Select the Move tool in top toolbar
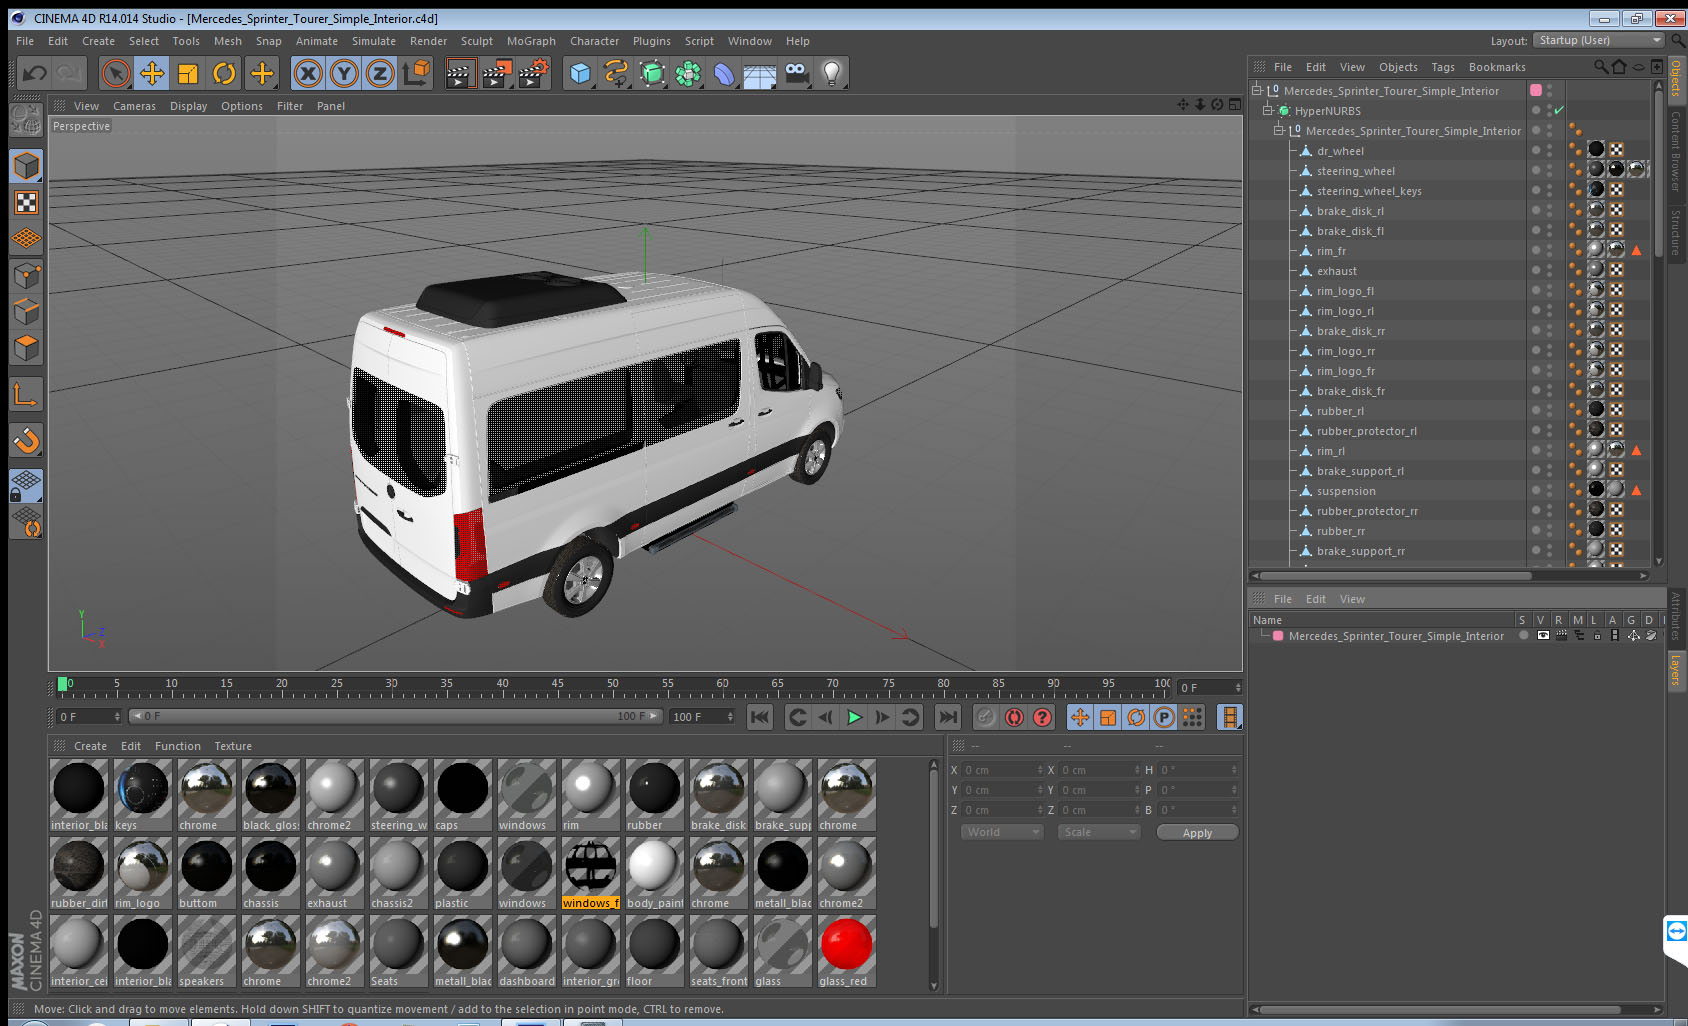The height and width of the screenshot is (1026, 1688). point(152,73)
